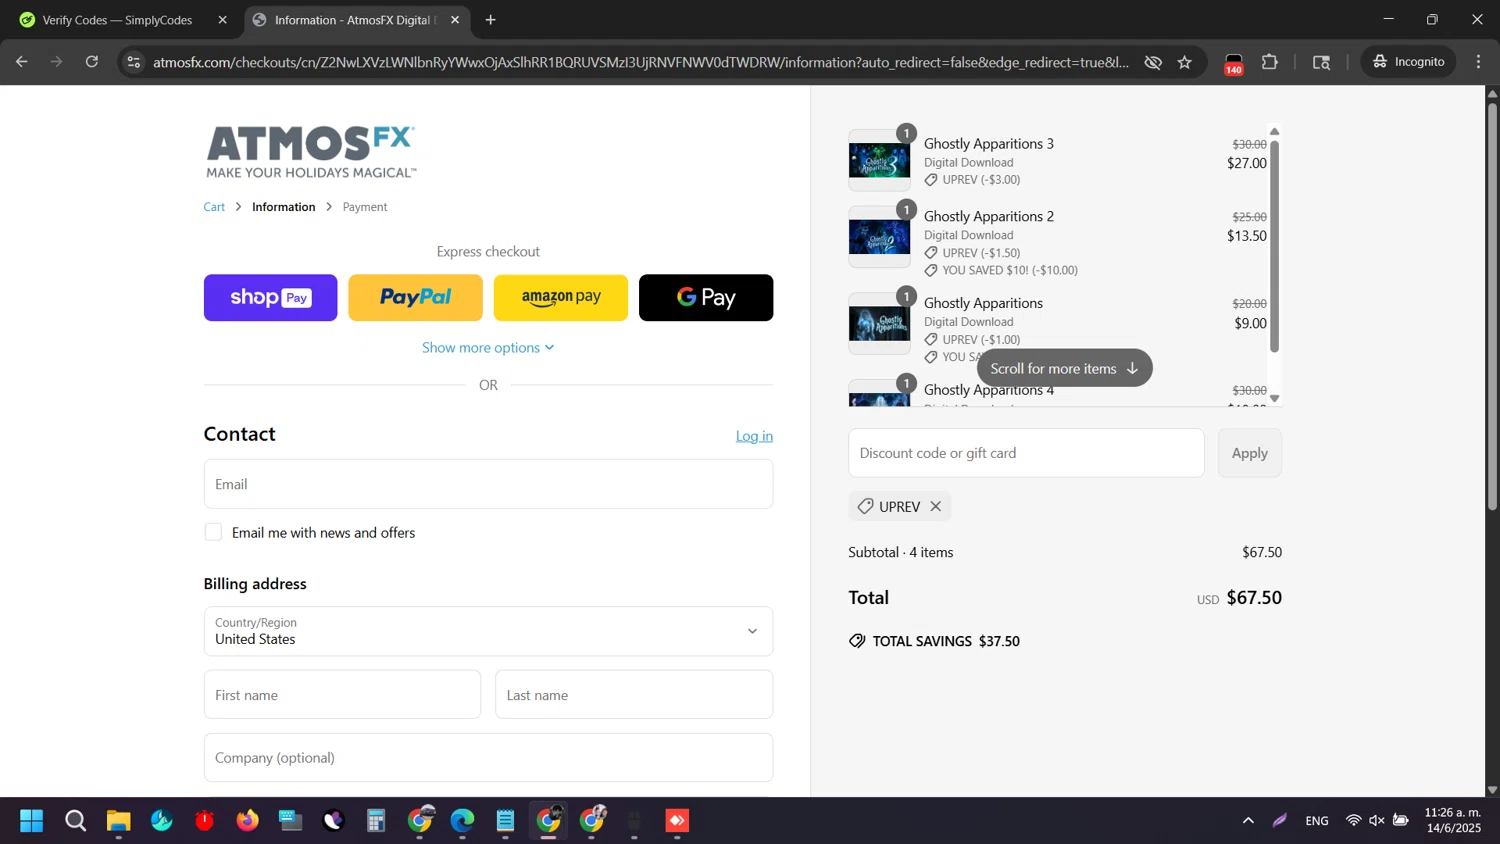
Task: Open File Explorer from taskbar
Action: click(119, 821)
